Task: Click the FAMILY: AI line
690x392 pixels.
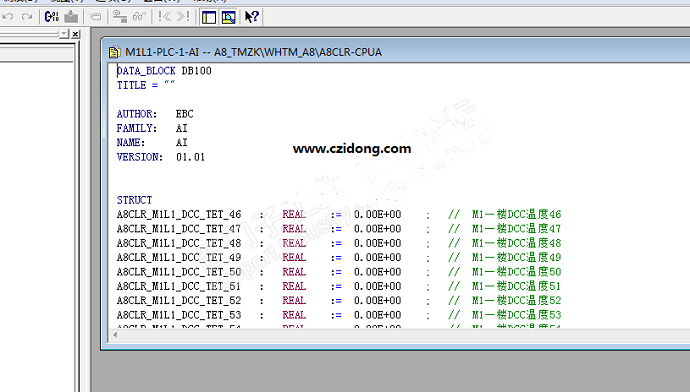Action: point(152,128)
